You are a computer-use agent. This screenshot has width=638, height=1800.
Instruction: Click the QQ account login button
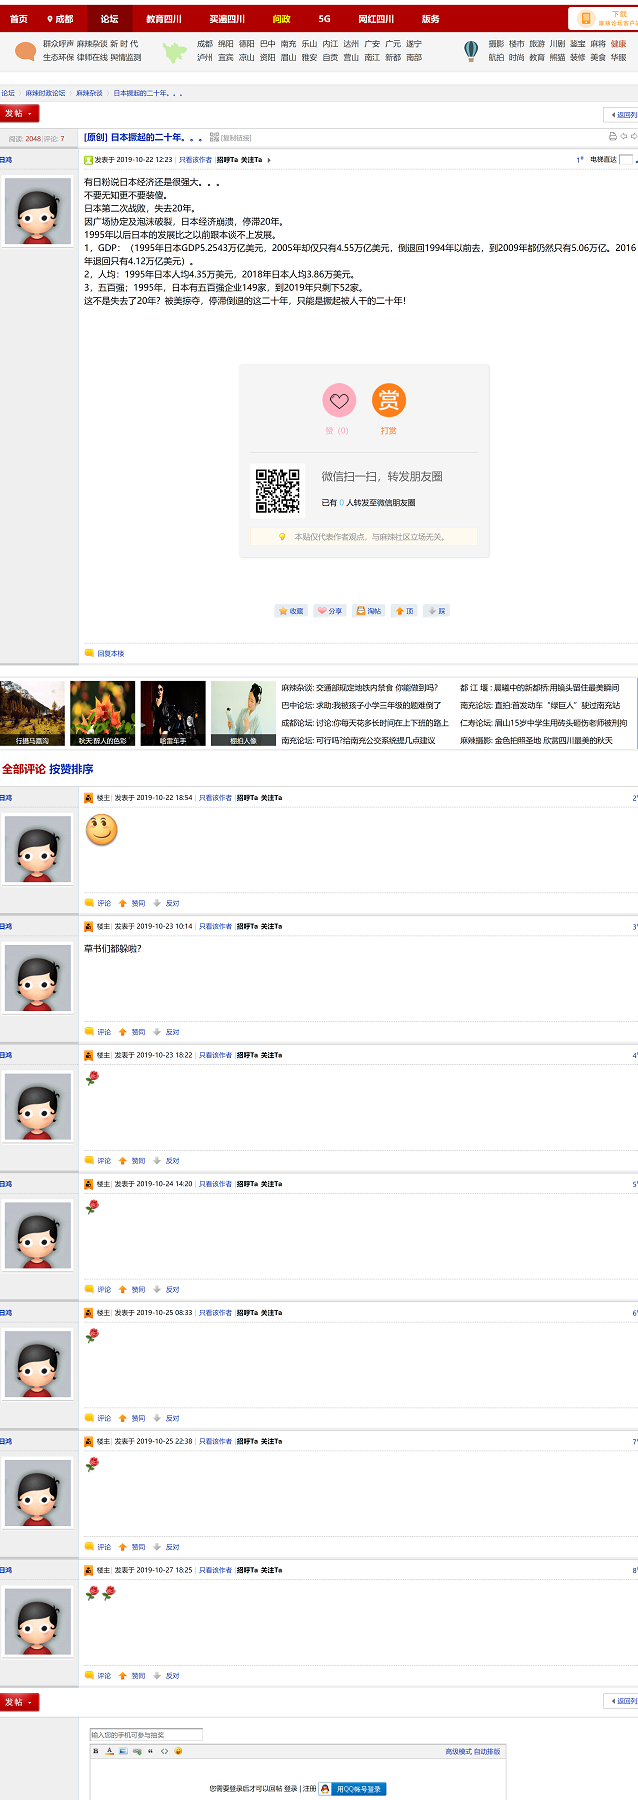tap(352, 1789)
